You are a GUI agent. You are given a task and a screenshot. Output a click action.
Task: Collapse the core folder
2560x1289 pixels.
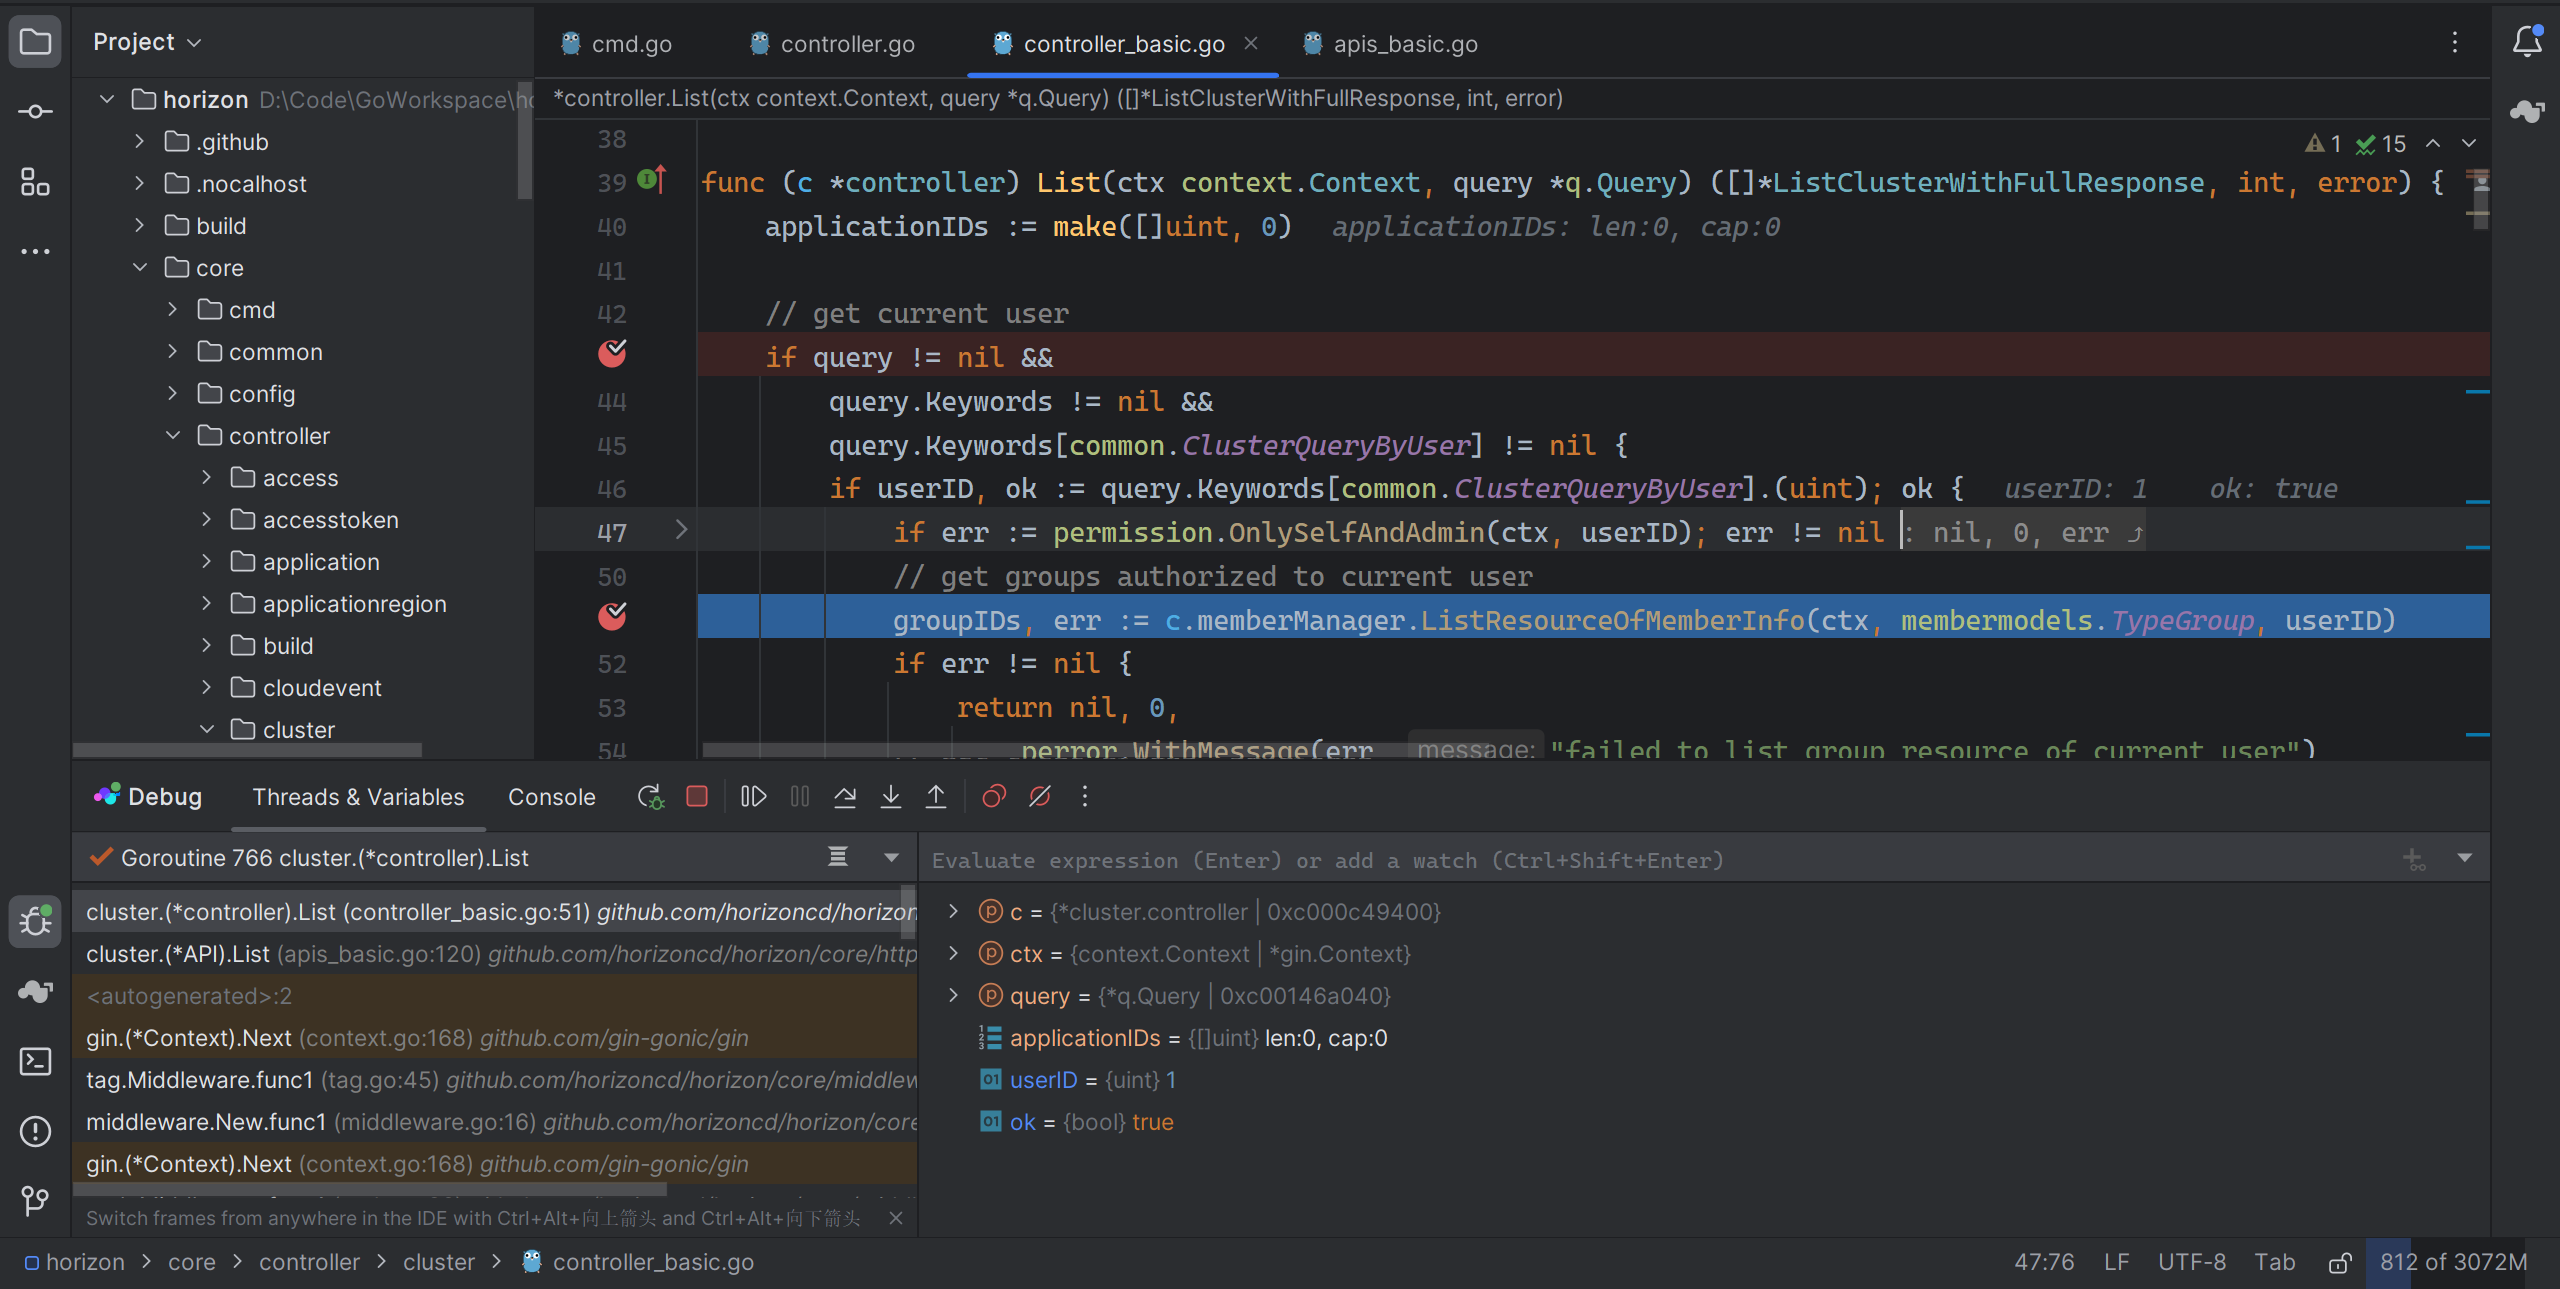pyautogui.click(x=139, y=267)
